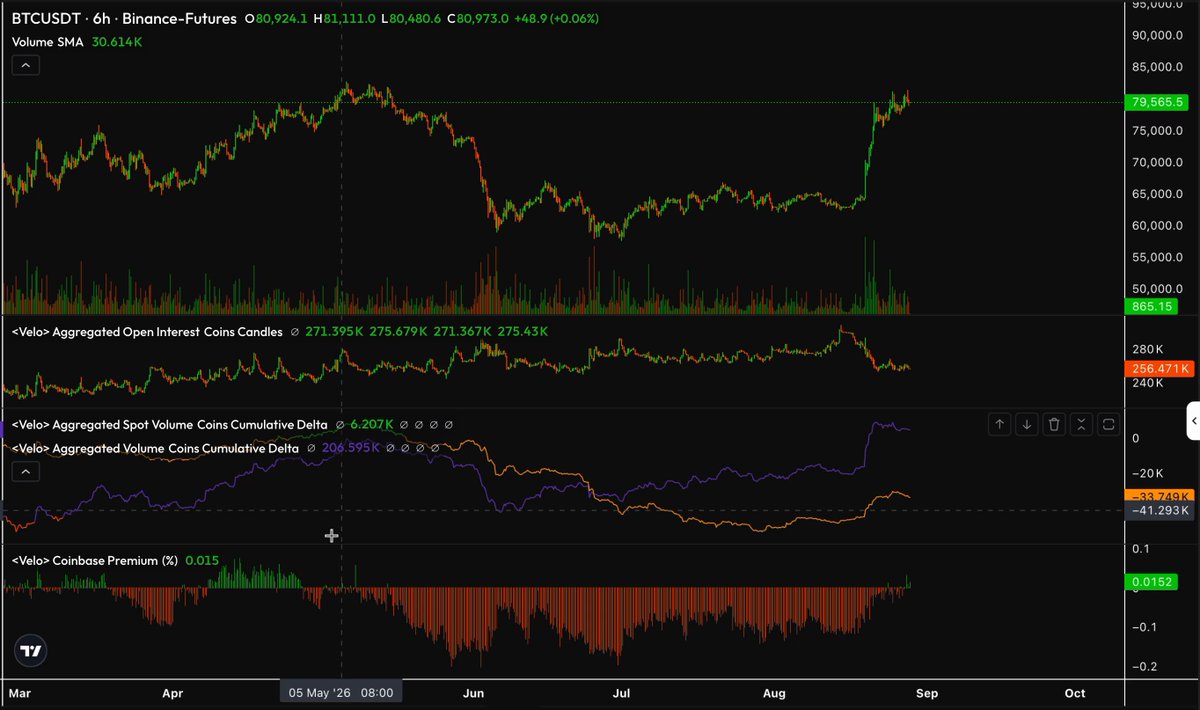Select Aggregated Volume Coins Cumulative Delta legend

[155, 448]
